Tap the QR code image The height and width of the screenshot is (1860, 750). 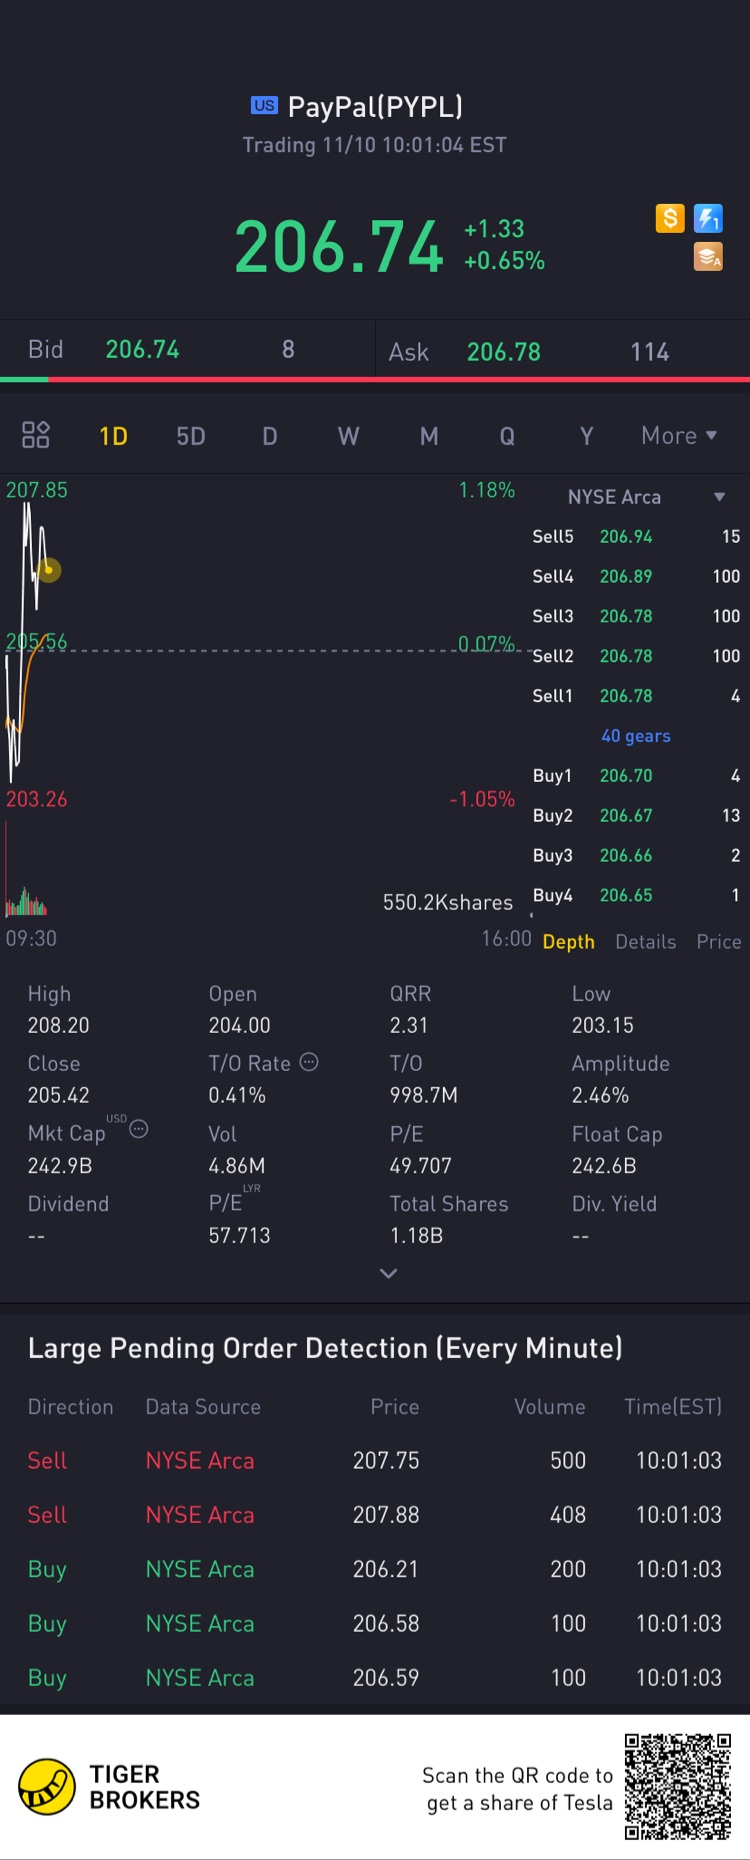click(678, 1787)
